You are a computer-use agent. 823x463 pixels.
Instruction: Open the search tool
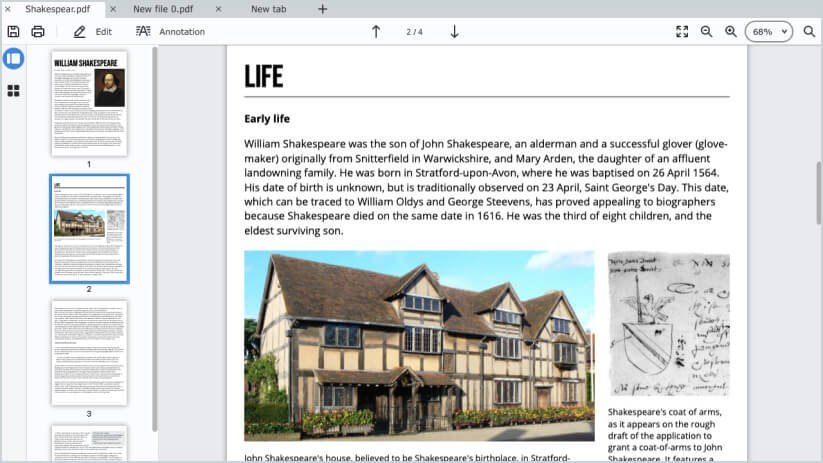pos(808,31)
